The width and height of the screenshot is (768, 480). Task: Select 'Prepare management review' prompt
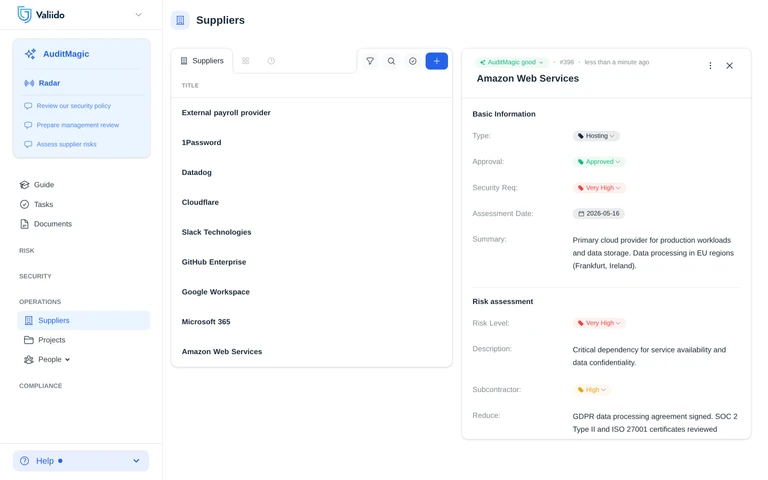click(77, 125)
